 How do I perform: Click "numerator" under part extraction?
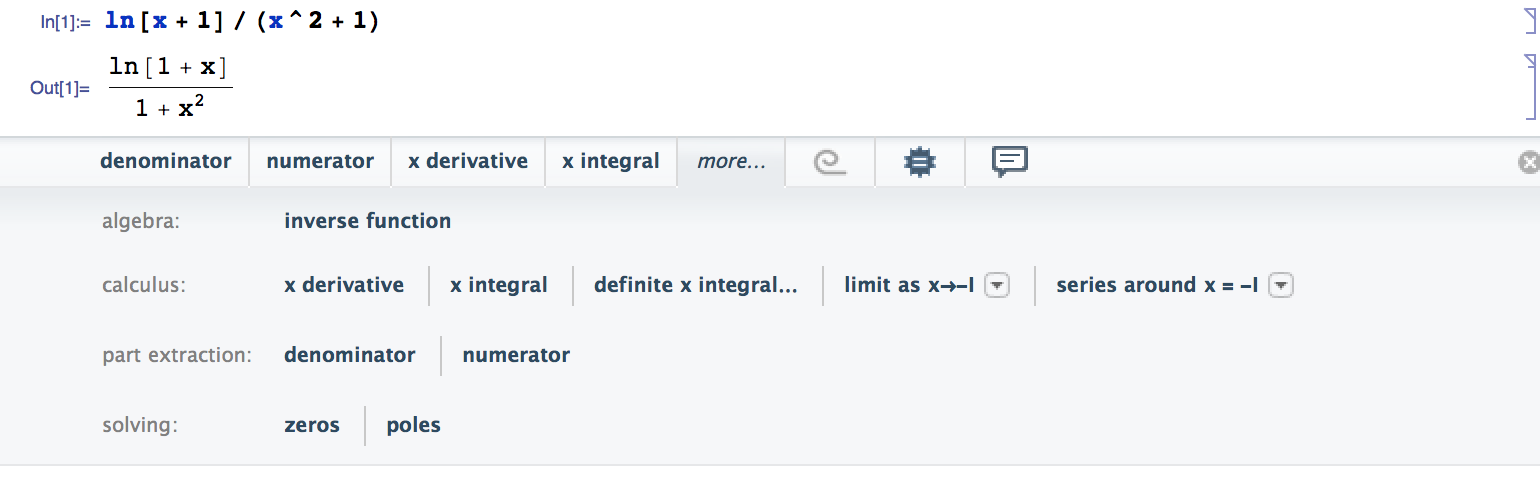(x=516, y=355)
